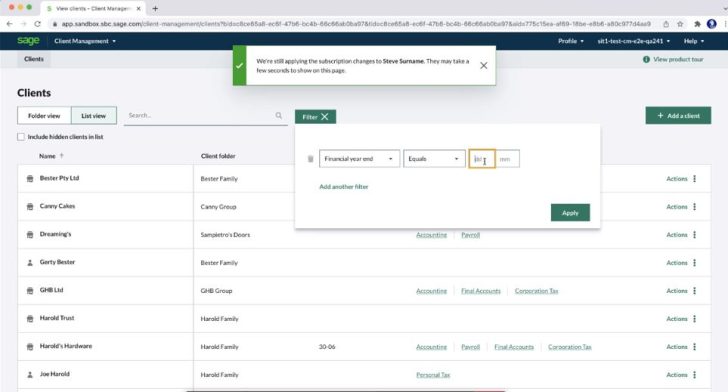The height and width of the screenshot is (392, 728).
Task: Toggle Include hidden clients in list
Action: click(x=21, y=137)
